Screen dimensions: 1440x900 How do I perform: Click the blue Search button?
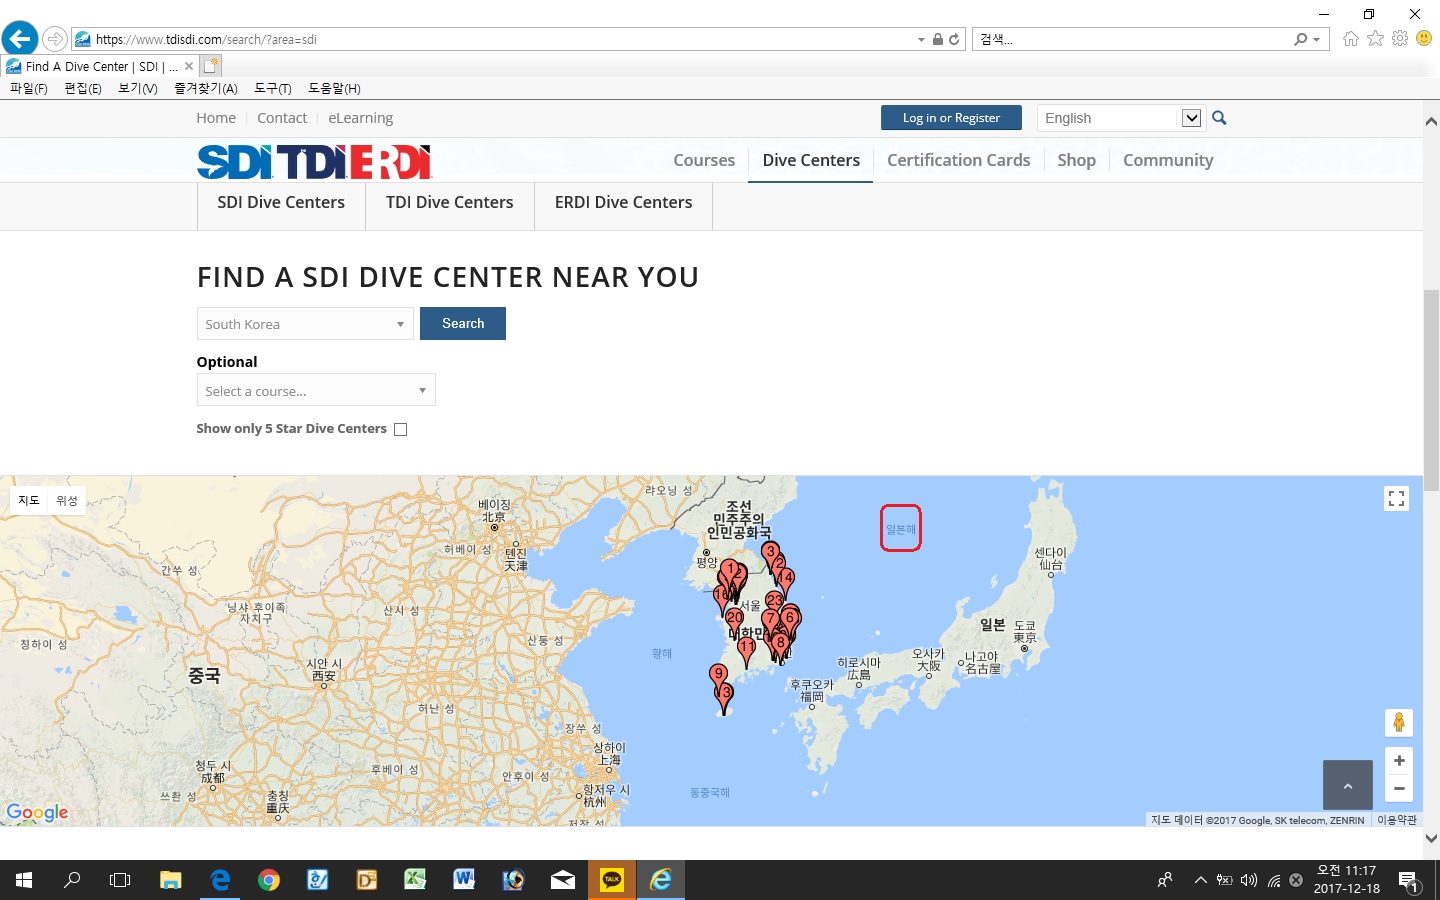point(462,324)
